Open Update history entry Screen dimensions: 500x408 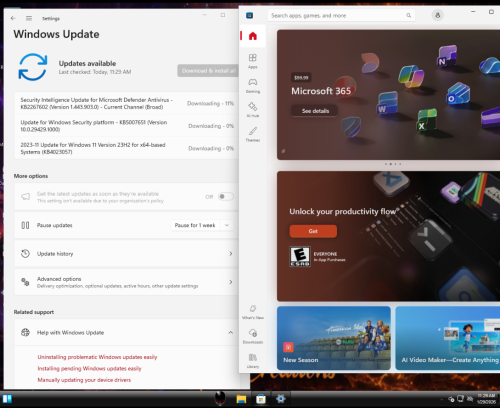(126, 254)
